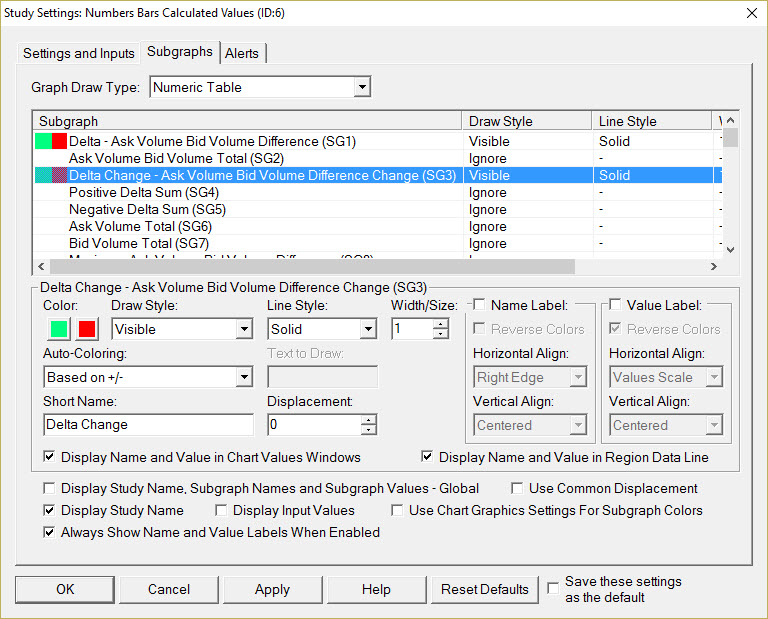Enable the Name Label checkbox
Viewport: 768px width, 619px height.
coord(479,305)
